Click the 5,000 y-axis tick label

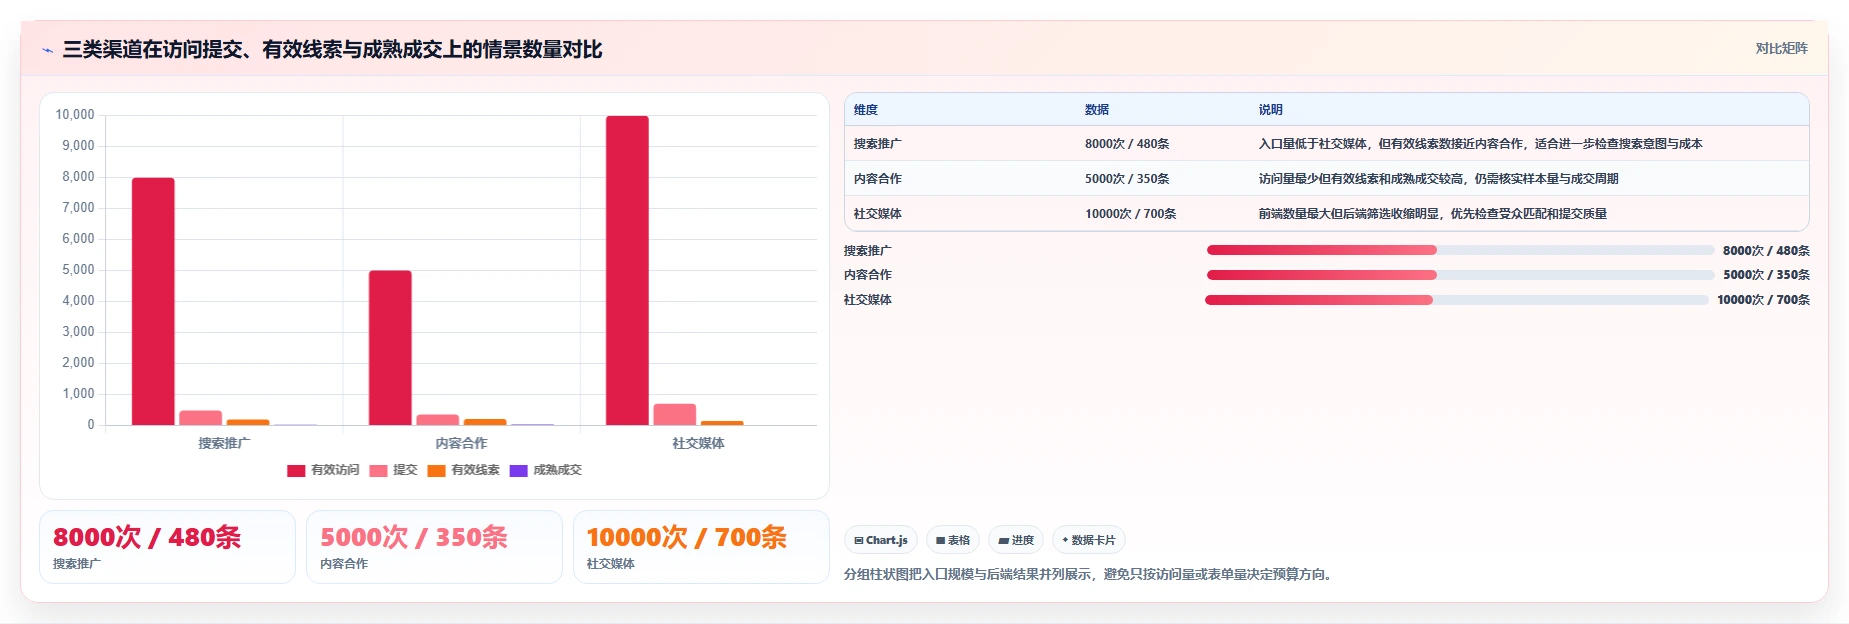pos(78,270)
